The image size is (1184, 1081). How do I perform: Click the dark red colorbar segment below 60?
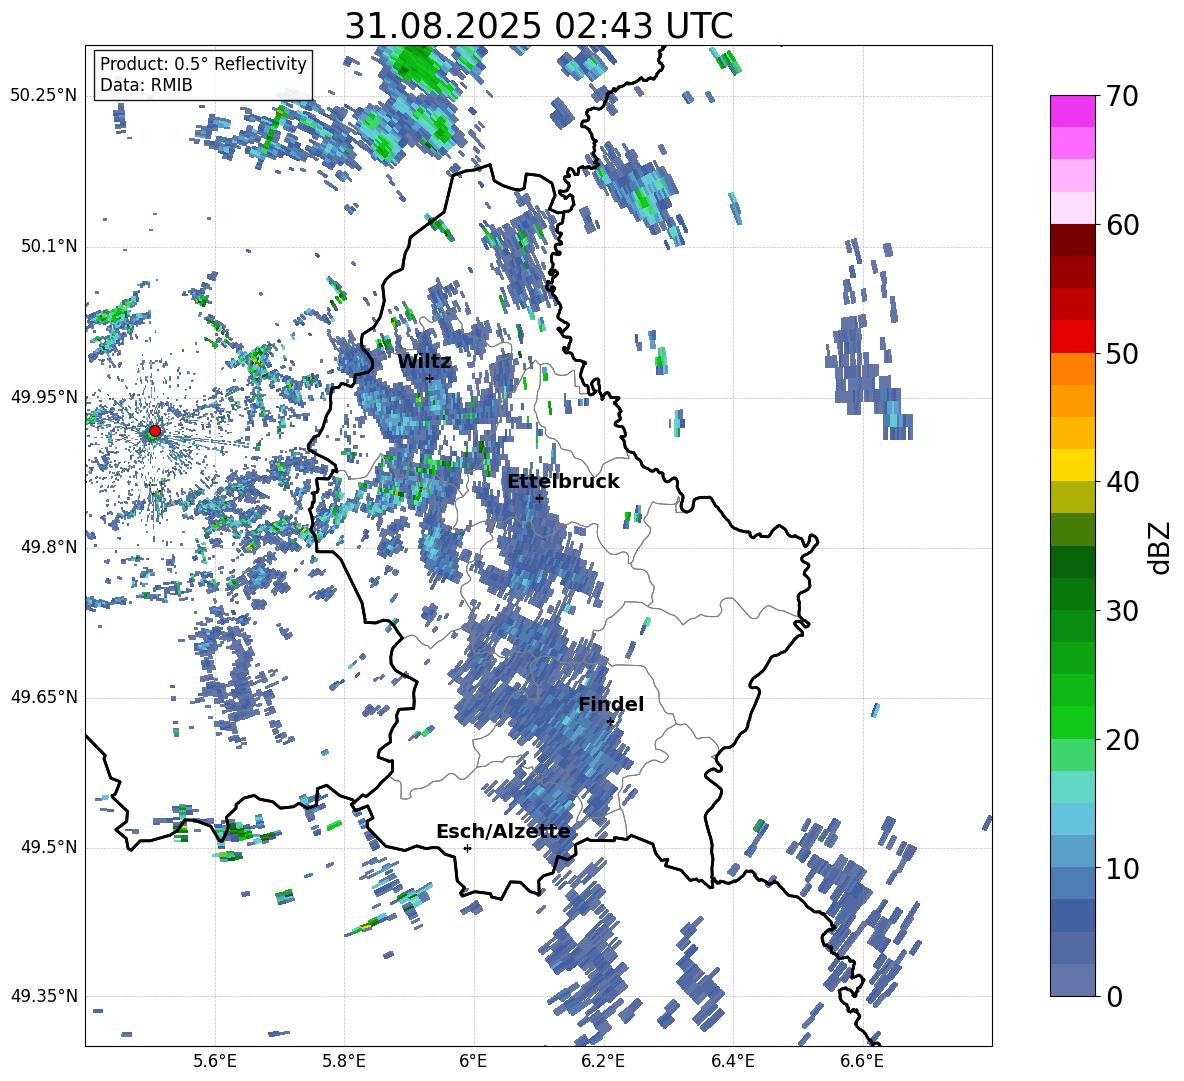point(1072,240)
